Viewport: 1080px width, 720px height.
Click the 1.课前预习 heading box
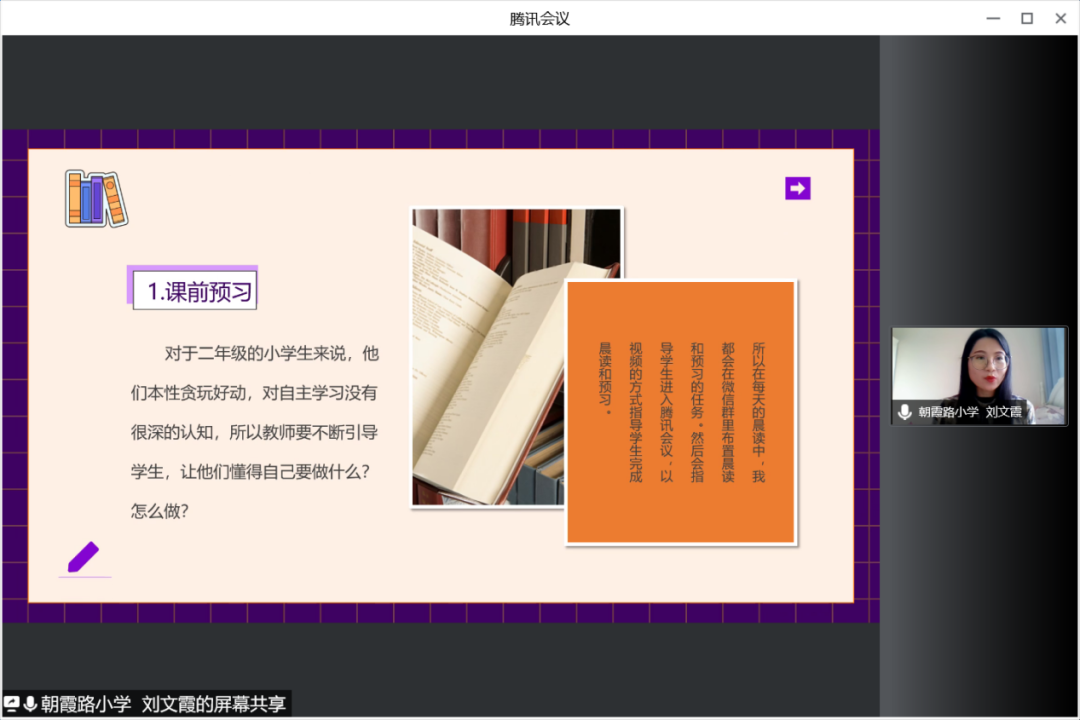click(192, 289)
